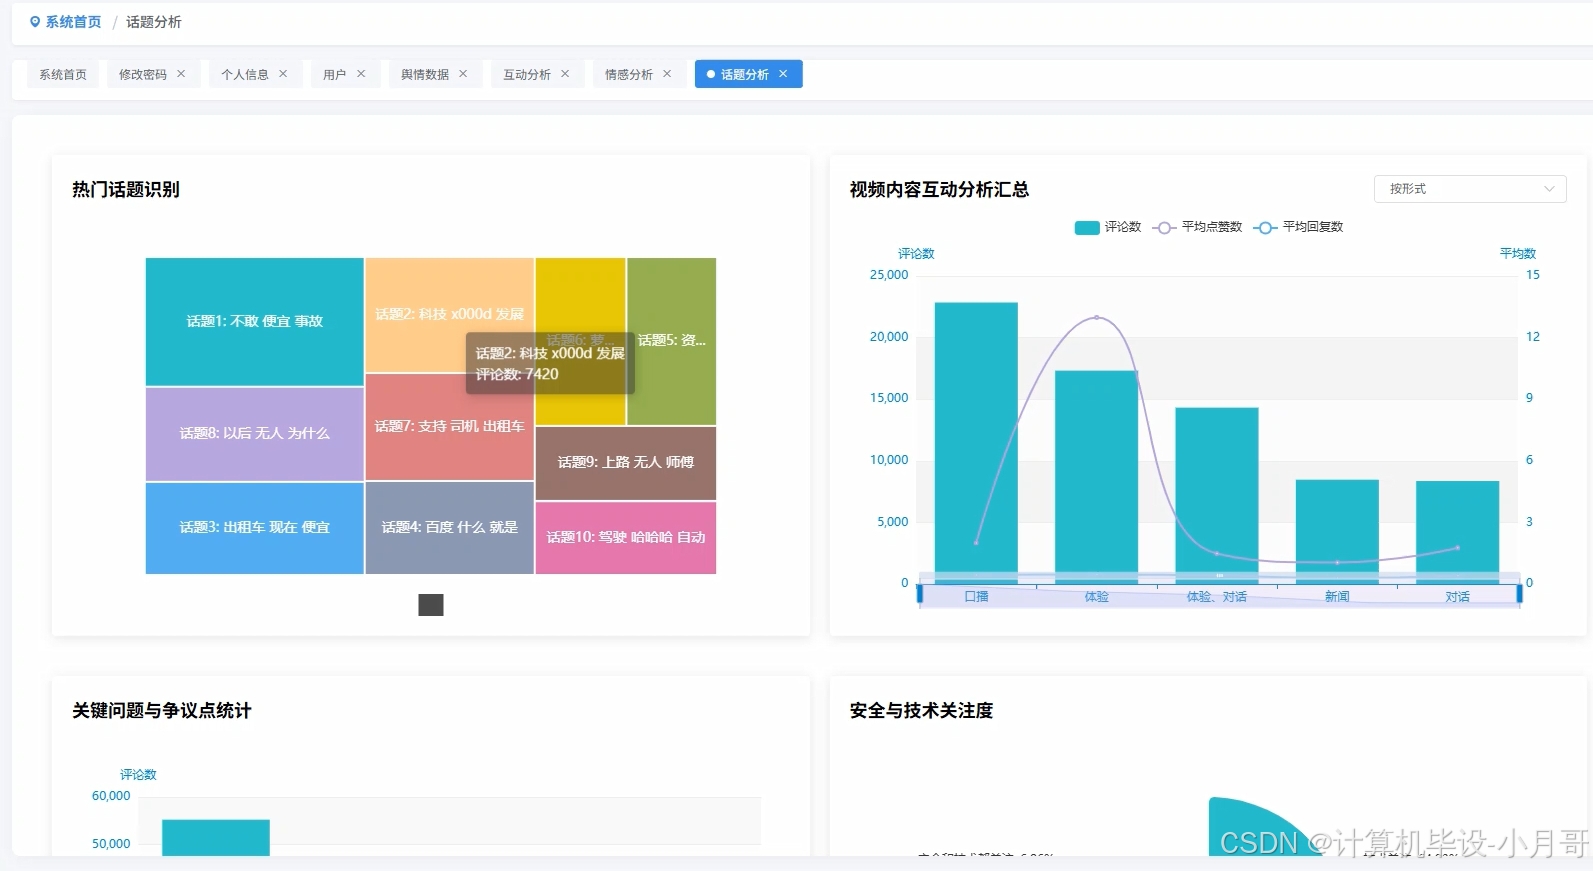Click the 视频内容互动分析汇总 heading
This screenshot has width=1593, height=871.
[x=939, y=190]
